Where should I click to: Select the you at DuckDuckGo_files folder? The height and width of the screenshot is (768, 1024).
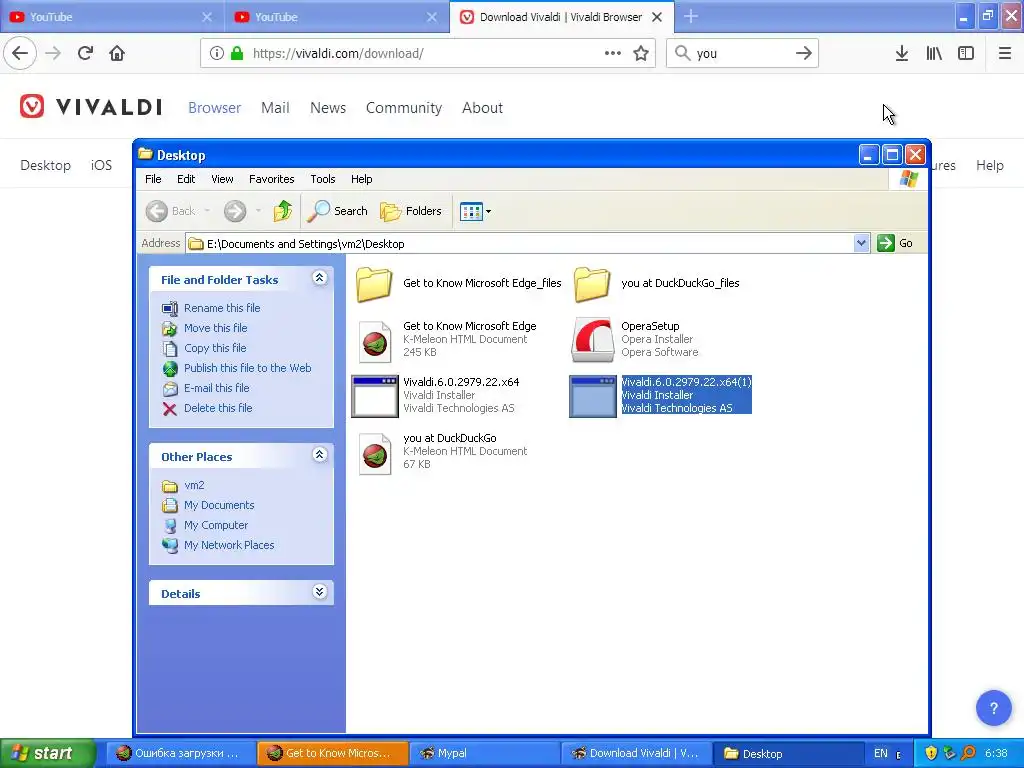[x=592, y=284]
